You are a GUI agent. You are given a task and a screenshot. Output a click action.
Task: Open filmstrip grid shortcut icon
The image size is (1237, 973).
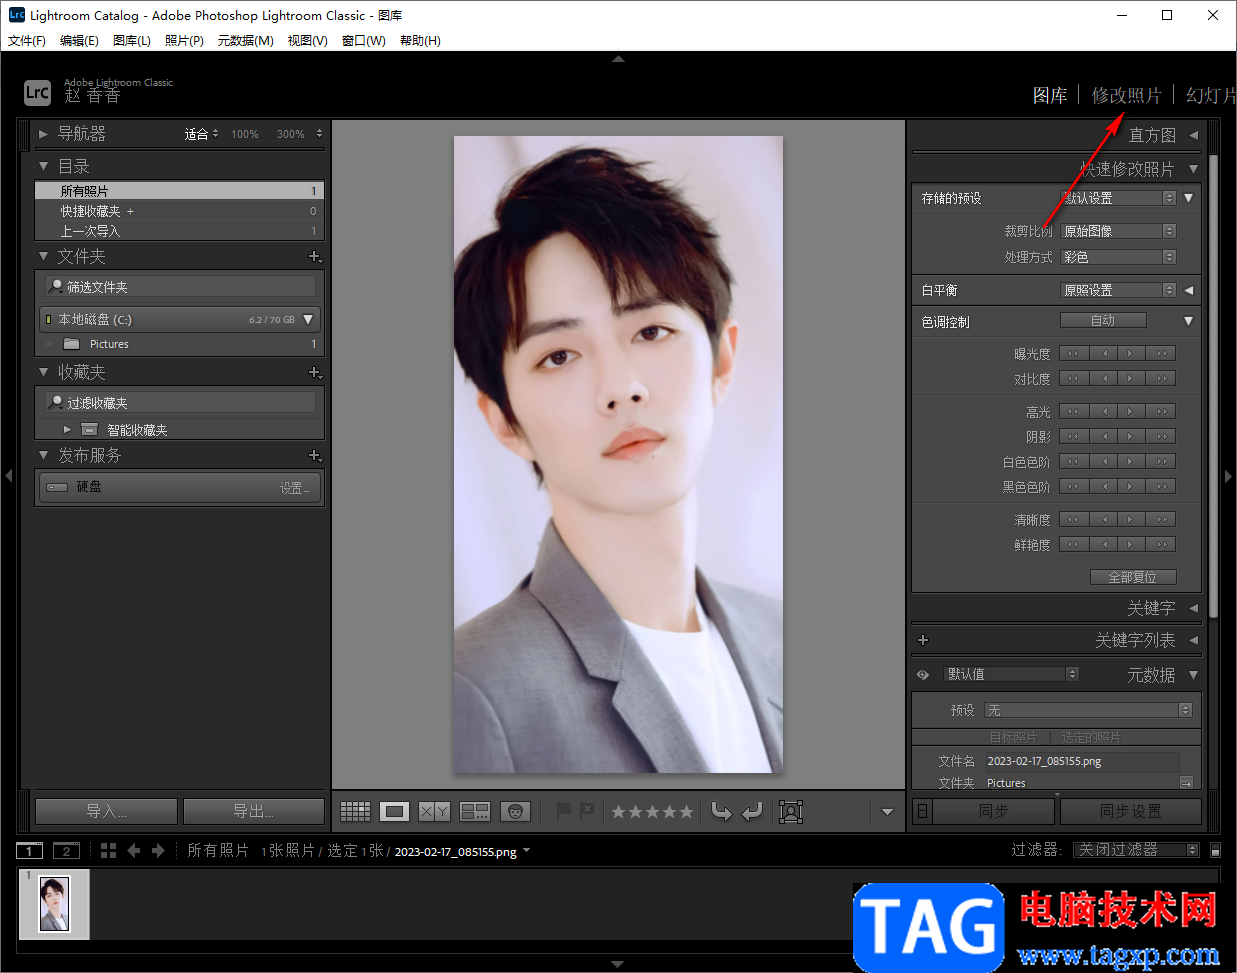coord(108,850)
